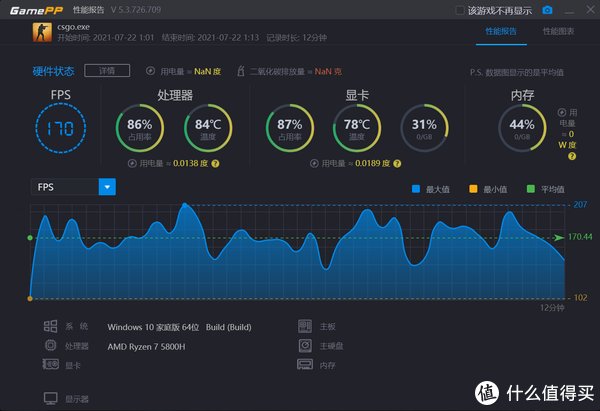Open hardware 详情 details button

point(107,71)
